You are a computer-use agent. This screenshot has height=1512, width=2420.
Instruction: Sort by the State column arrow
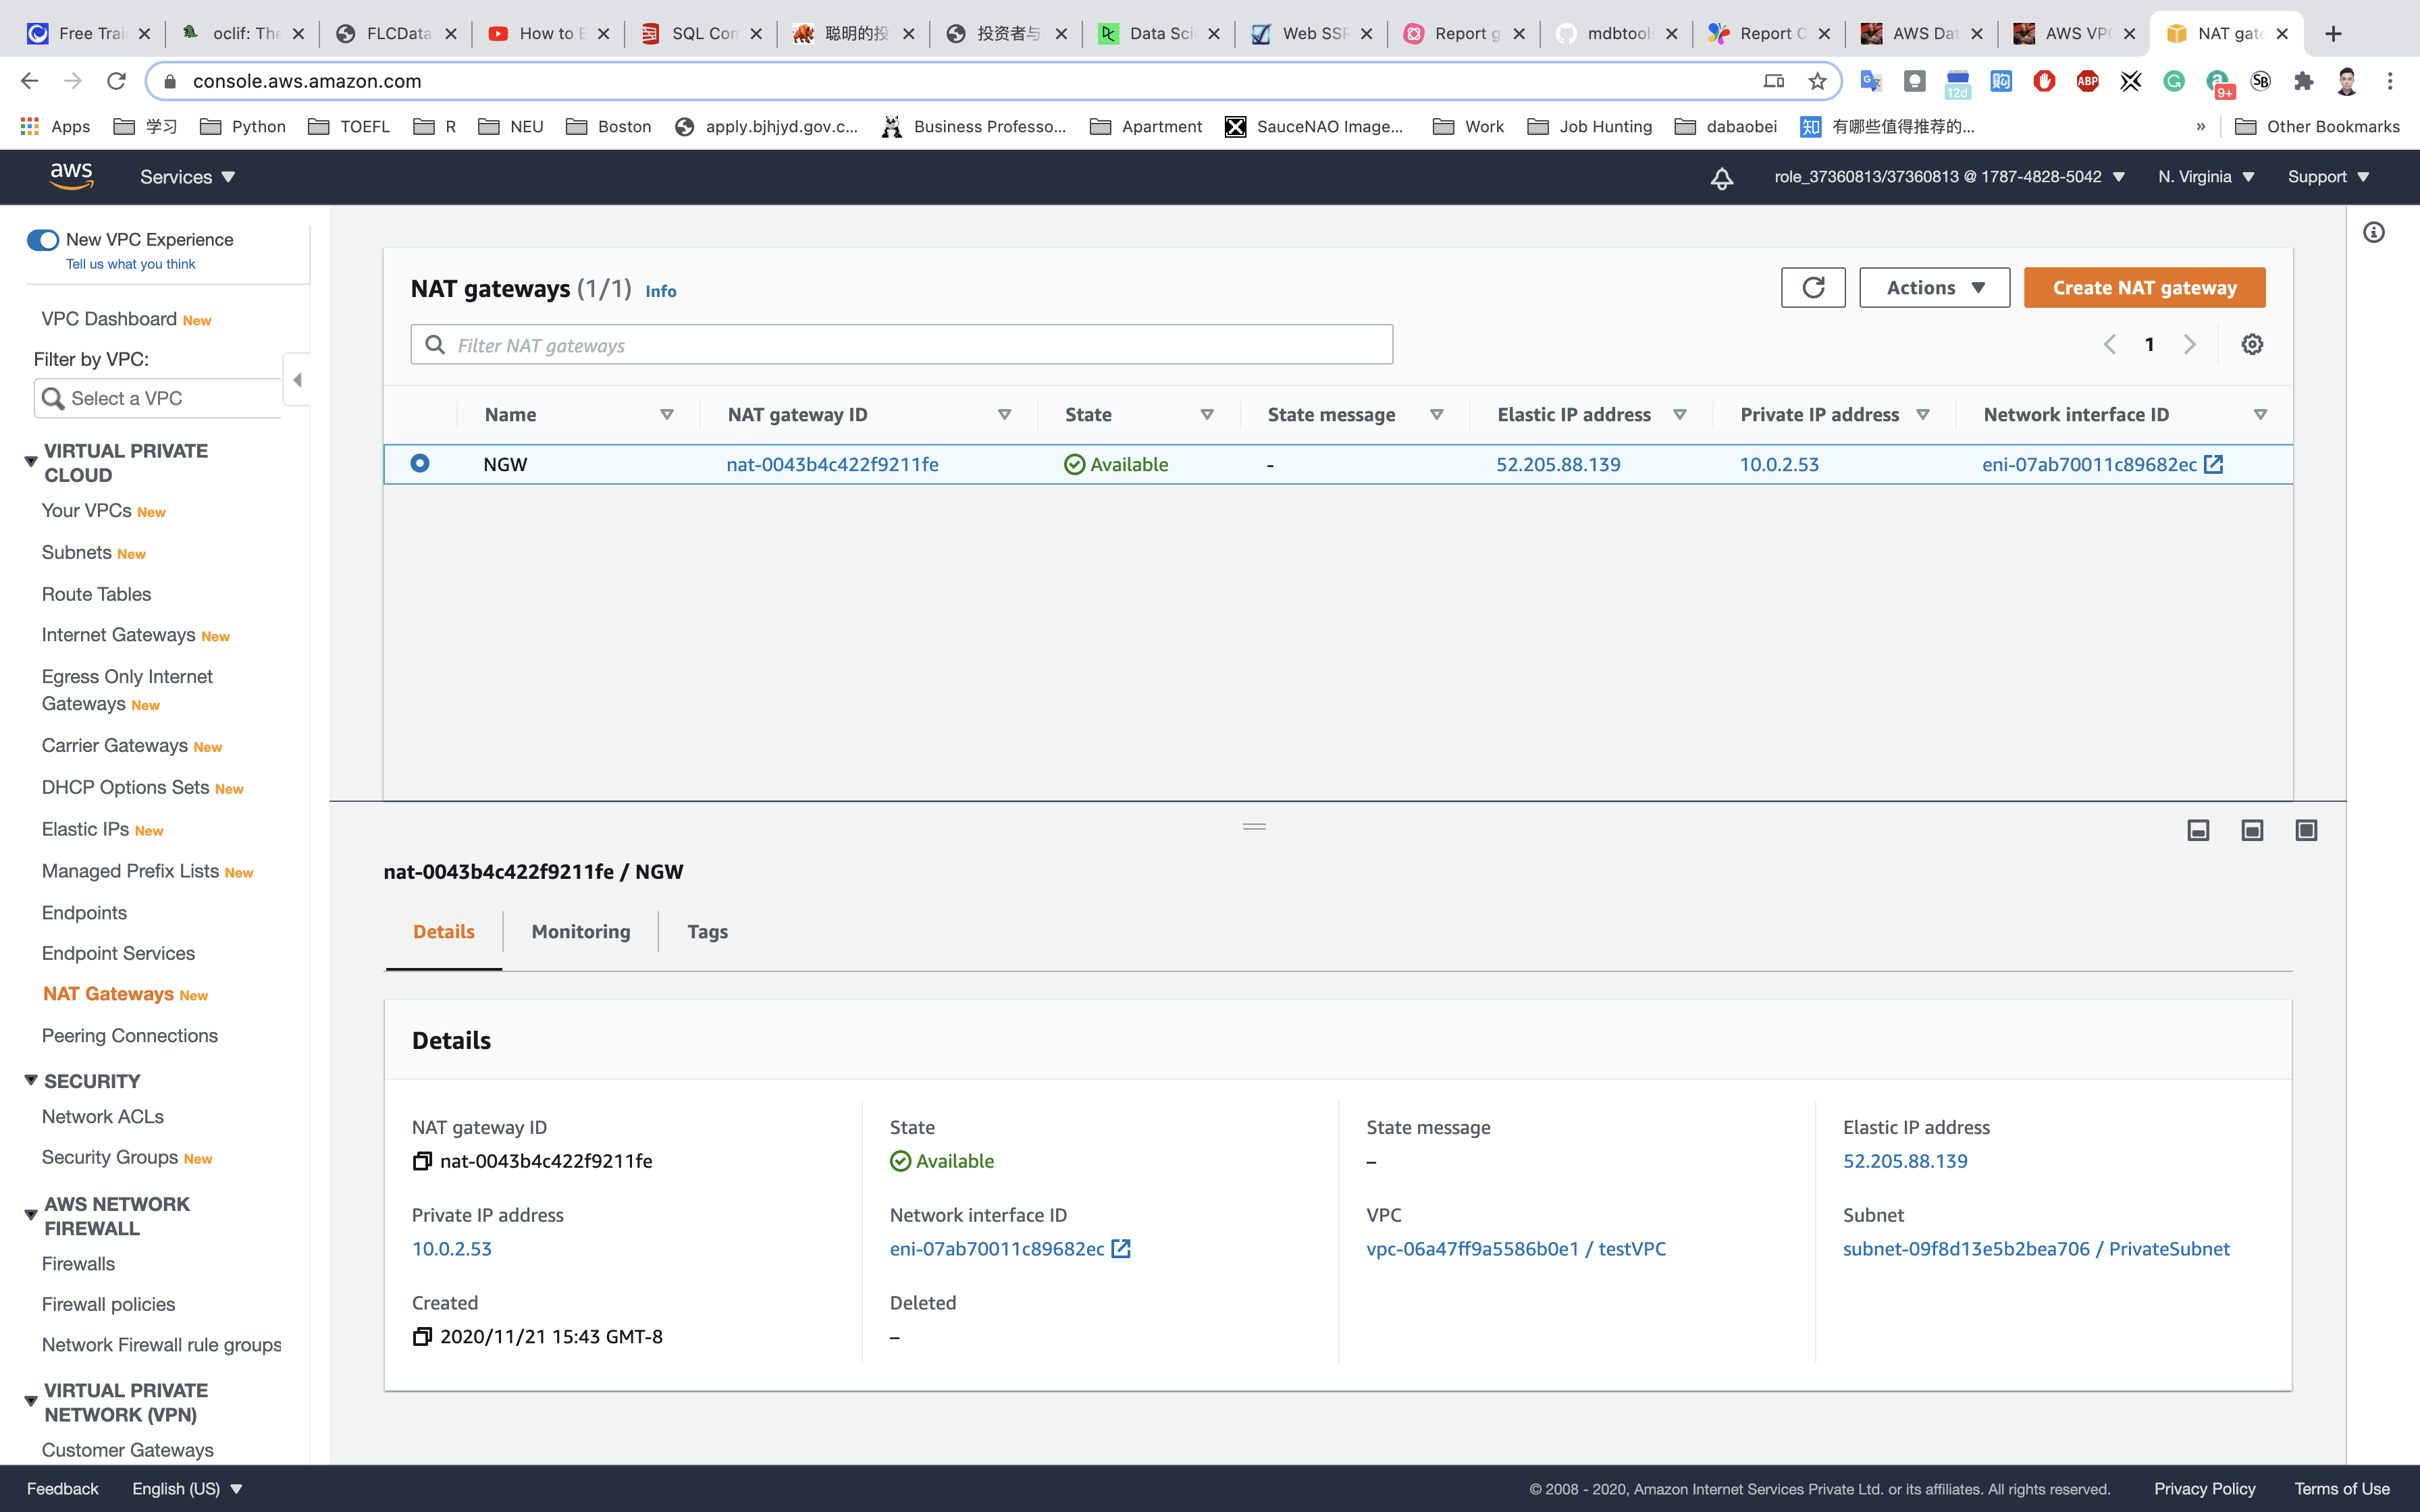click(x=1207, y=415)
